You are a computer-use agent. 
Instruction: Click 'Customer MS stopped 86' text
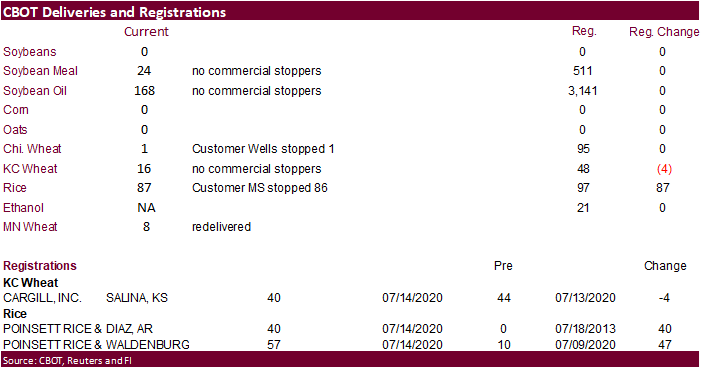click(x=260, y=188)
